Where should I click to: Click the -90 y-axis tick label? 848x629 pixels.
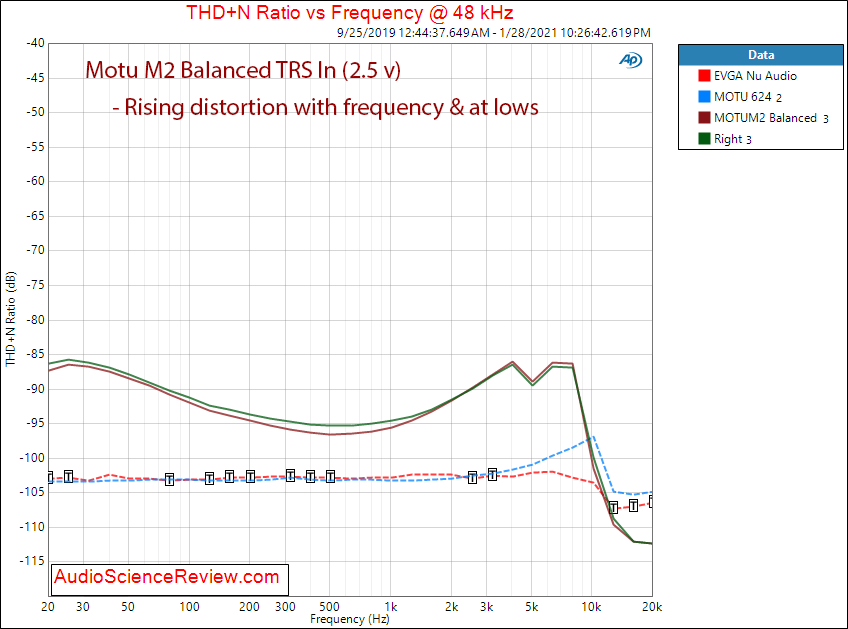pyautogui.click(x=36, y=389)
